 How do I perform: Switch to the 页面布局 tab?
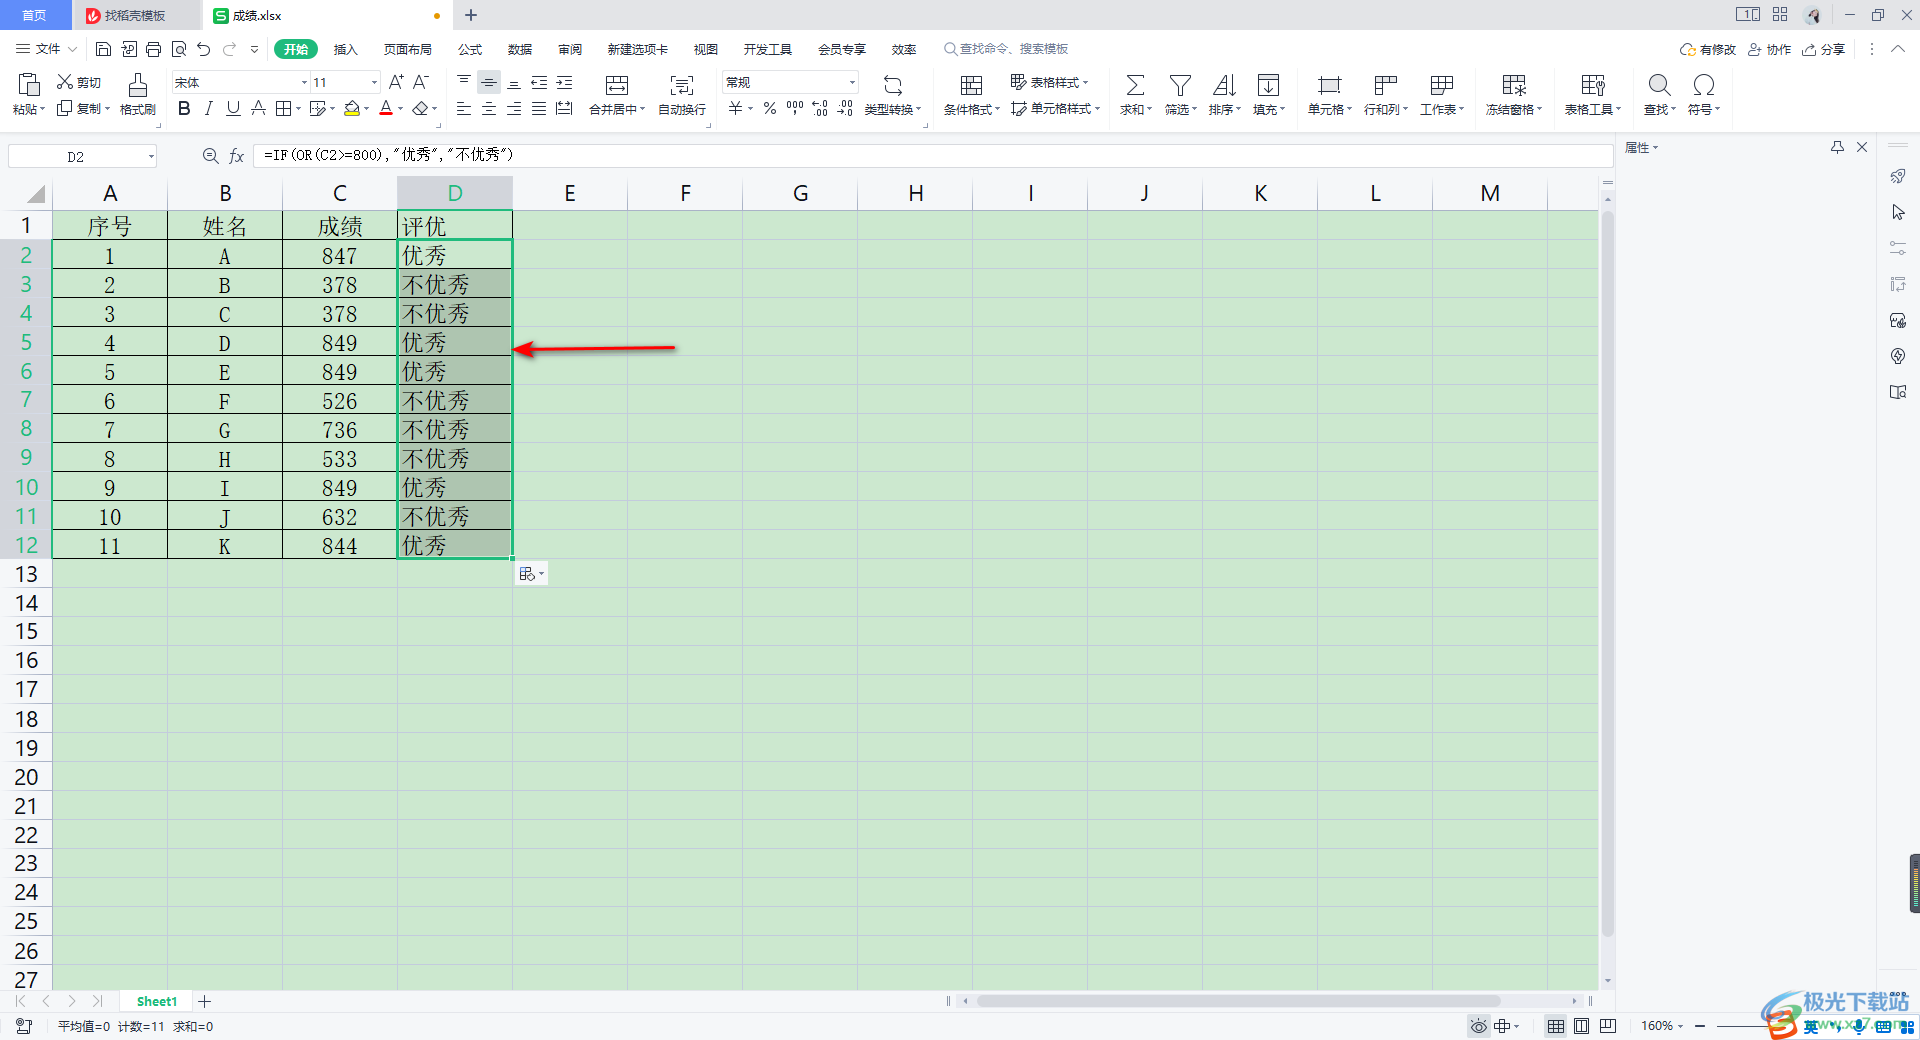click(x=408, y=49)
